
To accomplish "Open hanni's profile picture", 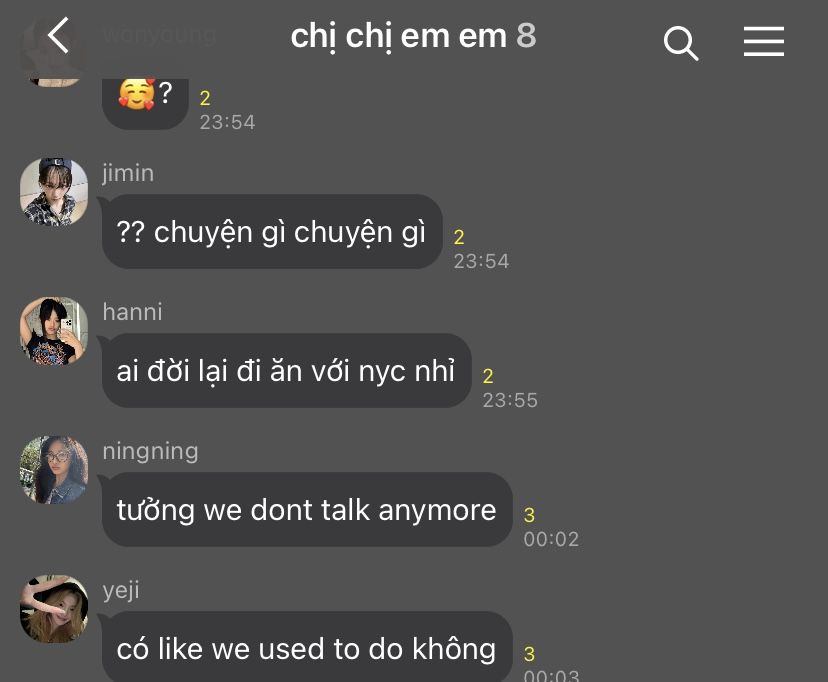I will [x=54, y=331].
